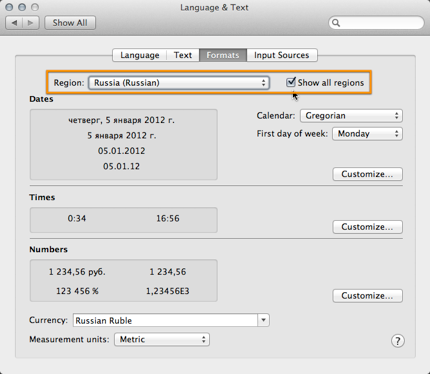The height and width of the screenshot is (374, 430).
Task: Click the date sample 05.01.2012
Action: (x=121, y=151)
